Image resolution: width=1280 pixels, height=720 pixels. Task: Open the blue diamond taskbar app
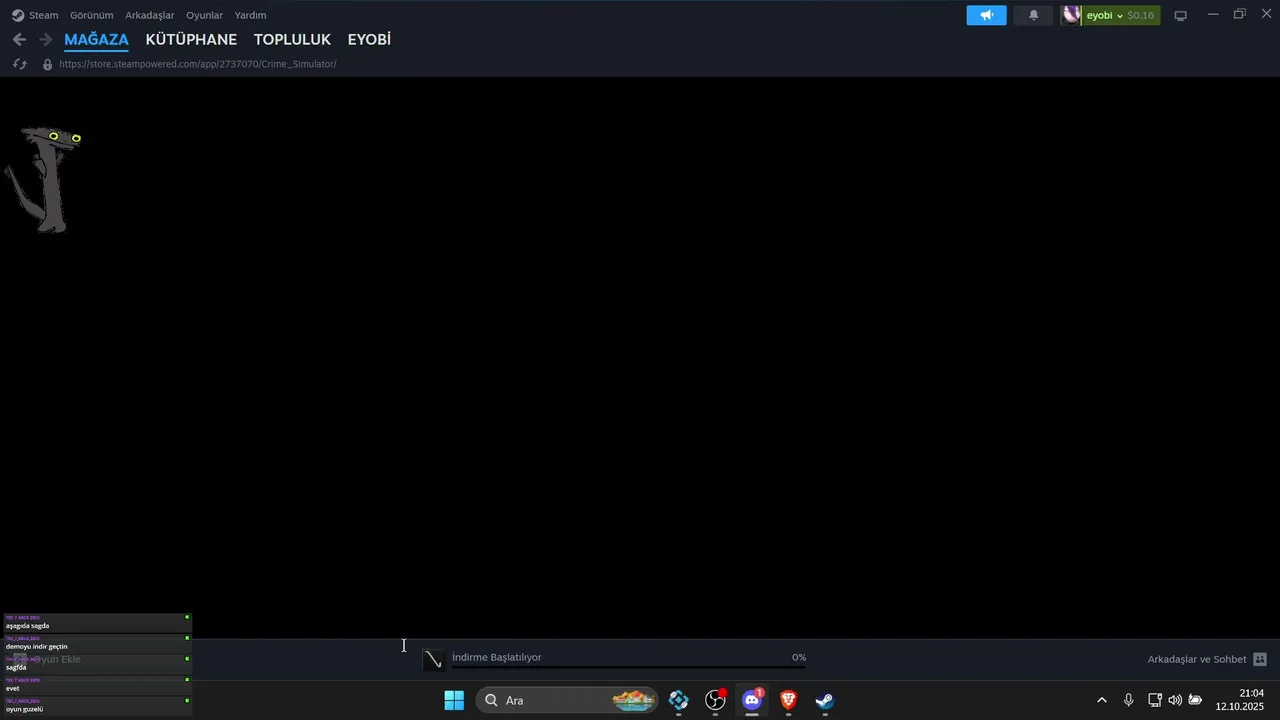(679, 700)
